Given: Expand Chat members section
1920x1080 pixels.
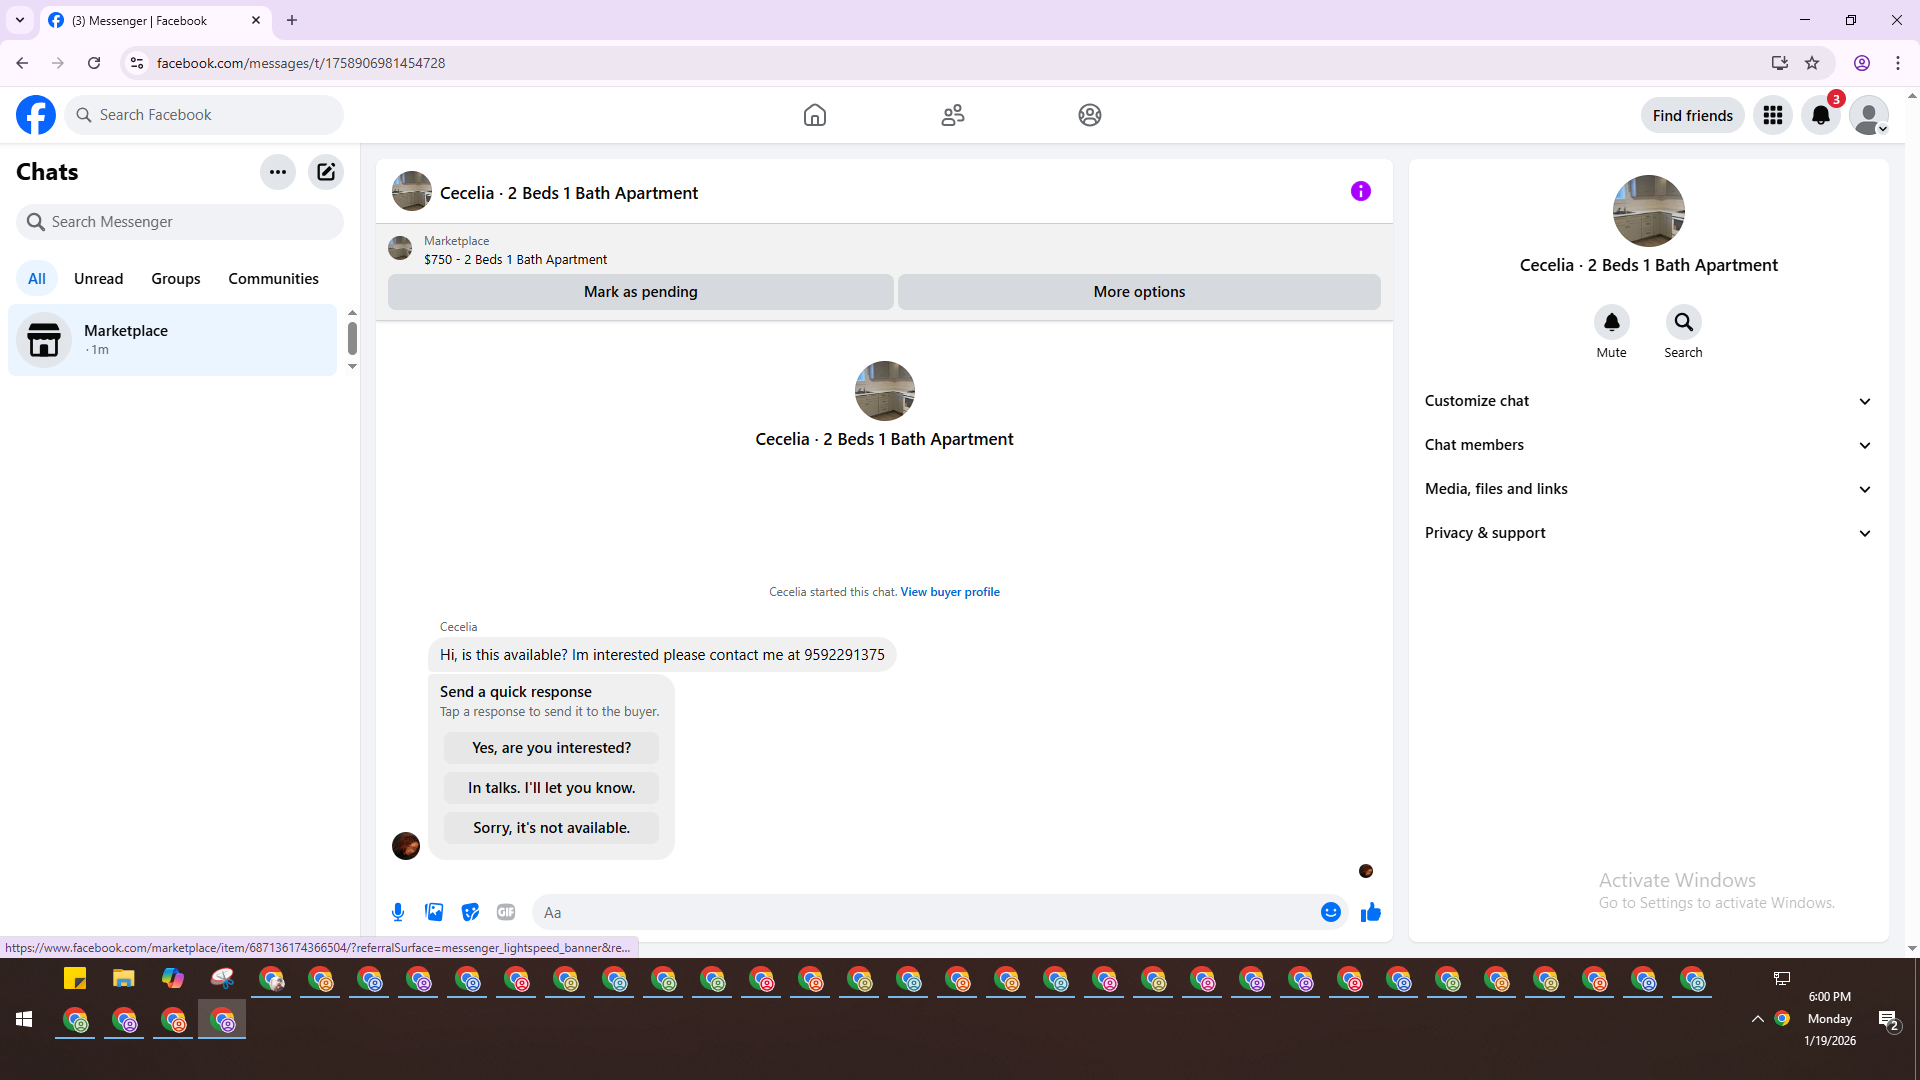Looking at the screenshot, I should (1647, 445).
